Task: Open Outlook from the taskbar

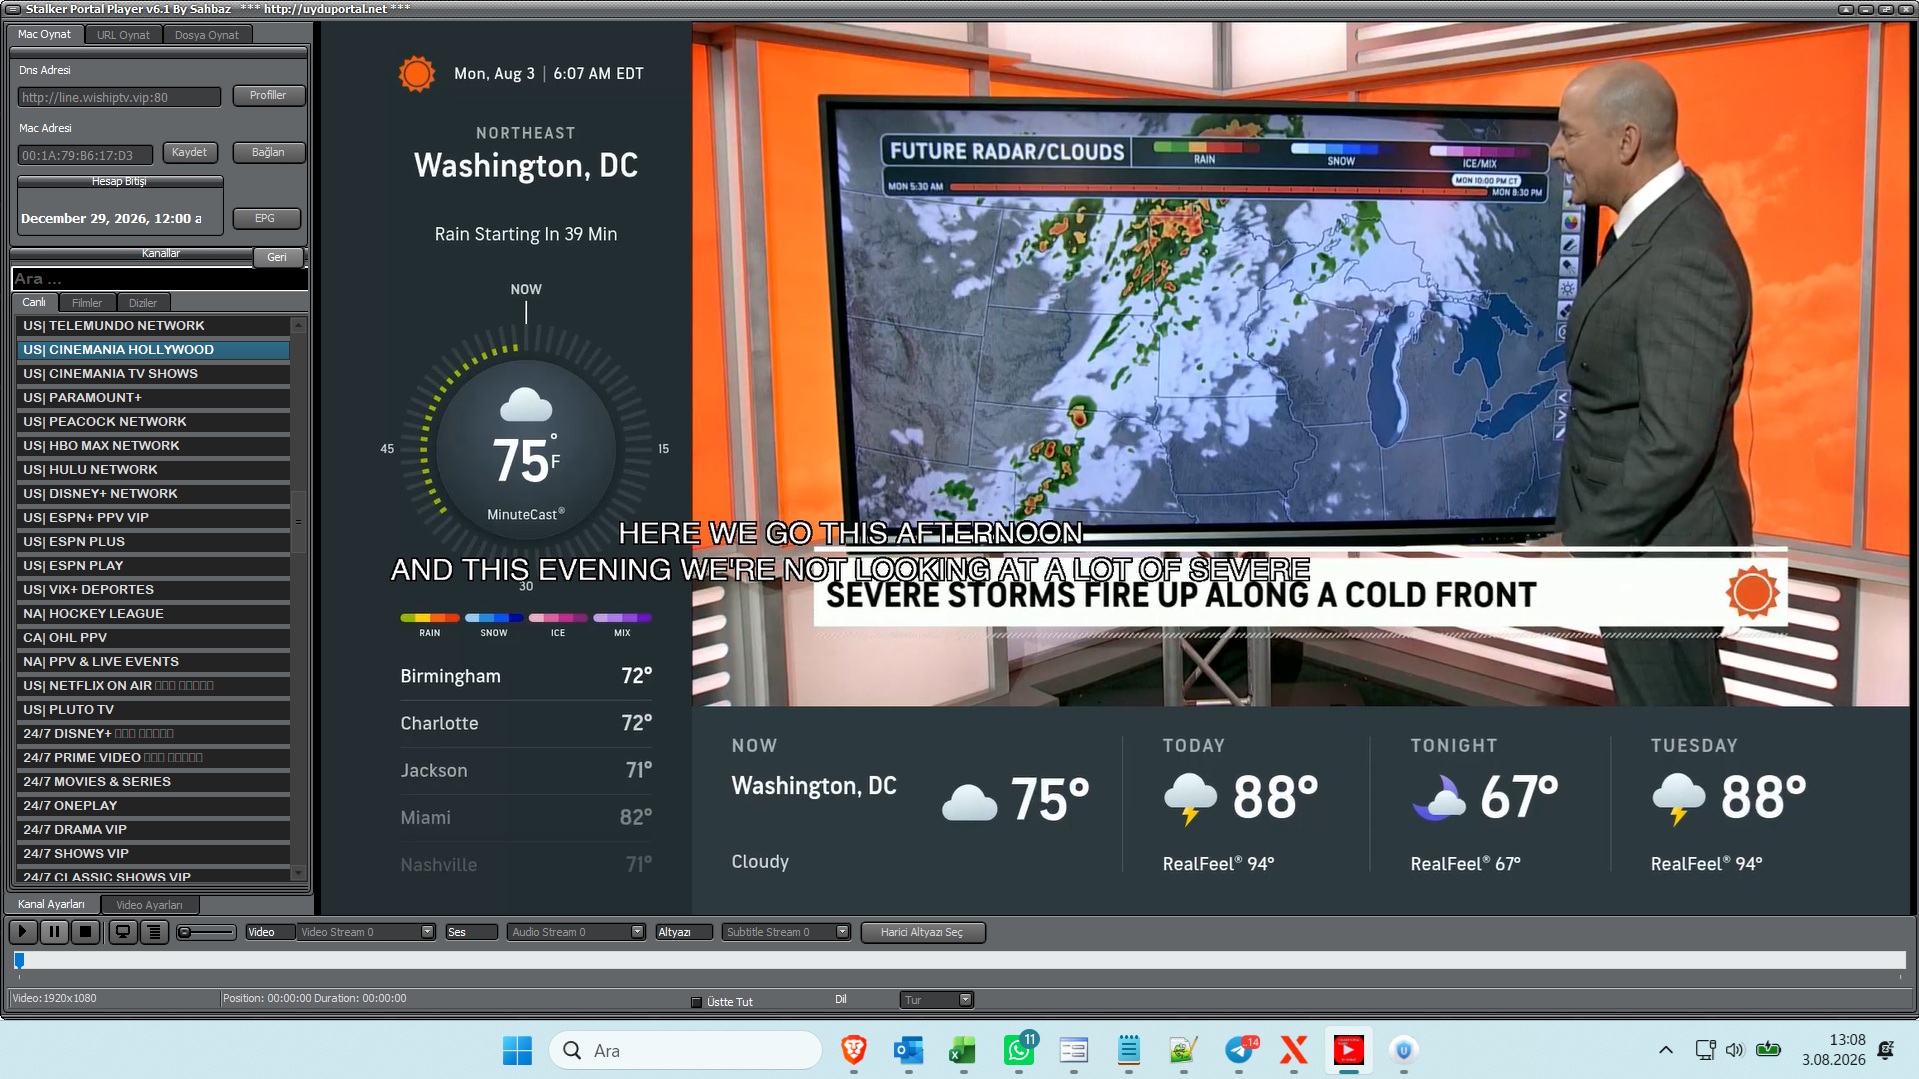Action: click(908, 1050)
